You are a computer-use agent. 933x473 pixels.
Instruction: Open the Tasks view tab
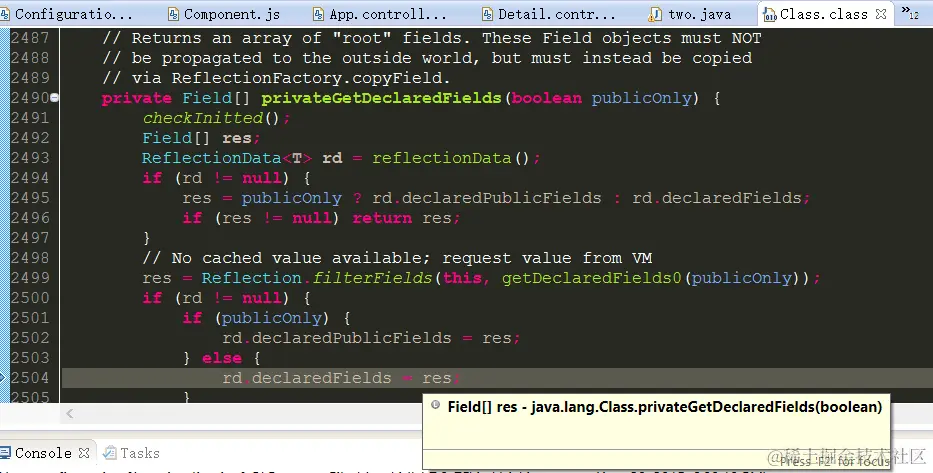[140, 453]
